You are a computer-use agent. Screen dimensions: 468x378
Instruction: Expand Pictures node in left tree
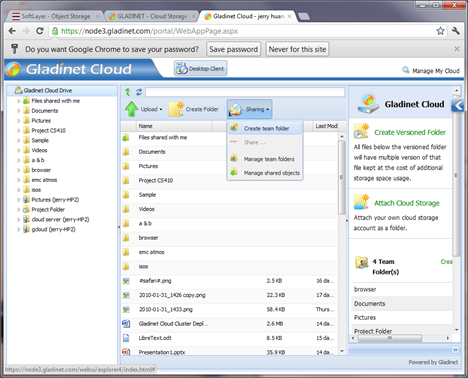19,121
